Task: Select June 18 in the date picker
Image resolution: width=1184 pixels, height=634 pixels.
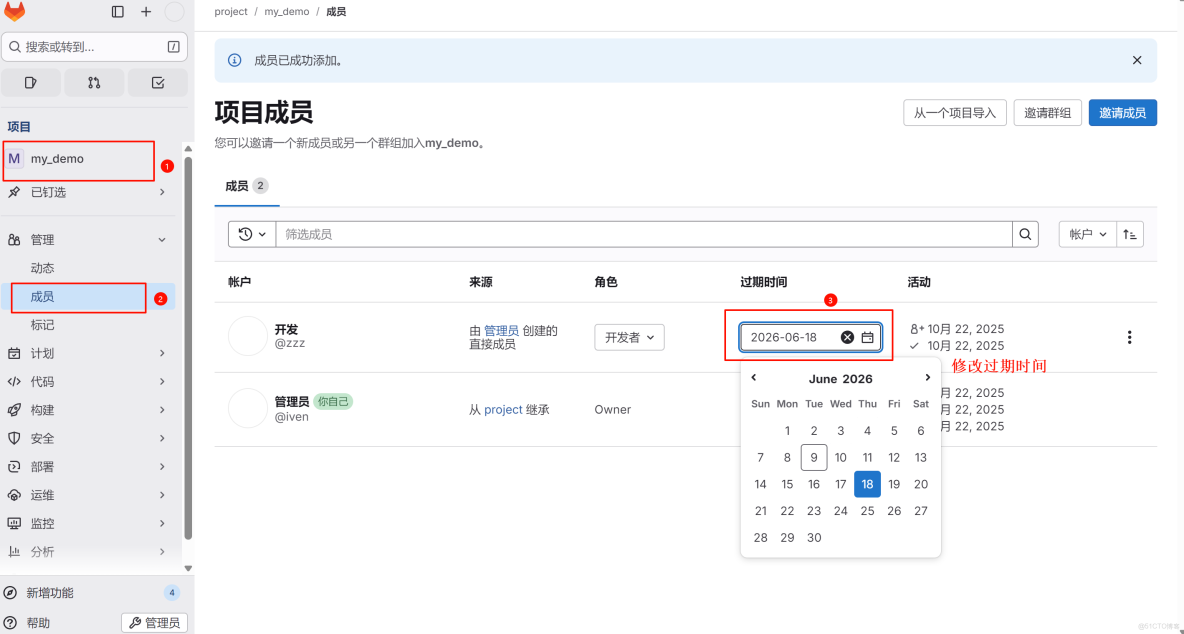Action: pyautogui.click(x=867, y=484)
